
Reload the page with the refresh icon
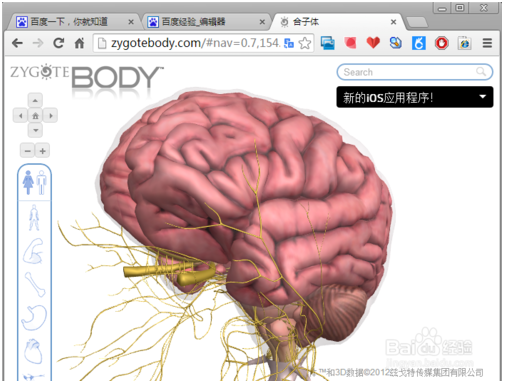(59, 43)
